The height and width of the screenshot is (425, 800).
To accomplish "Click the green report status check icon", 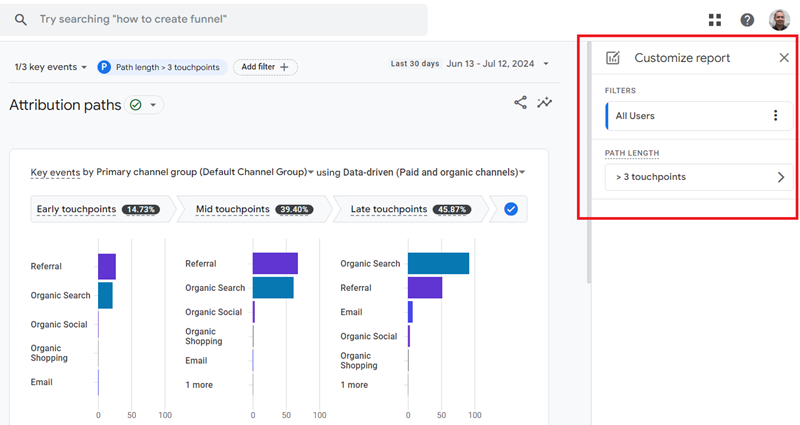I will point(135,105).
